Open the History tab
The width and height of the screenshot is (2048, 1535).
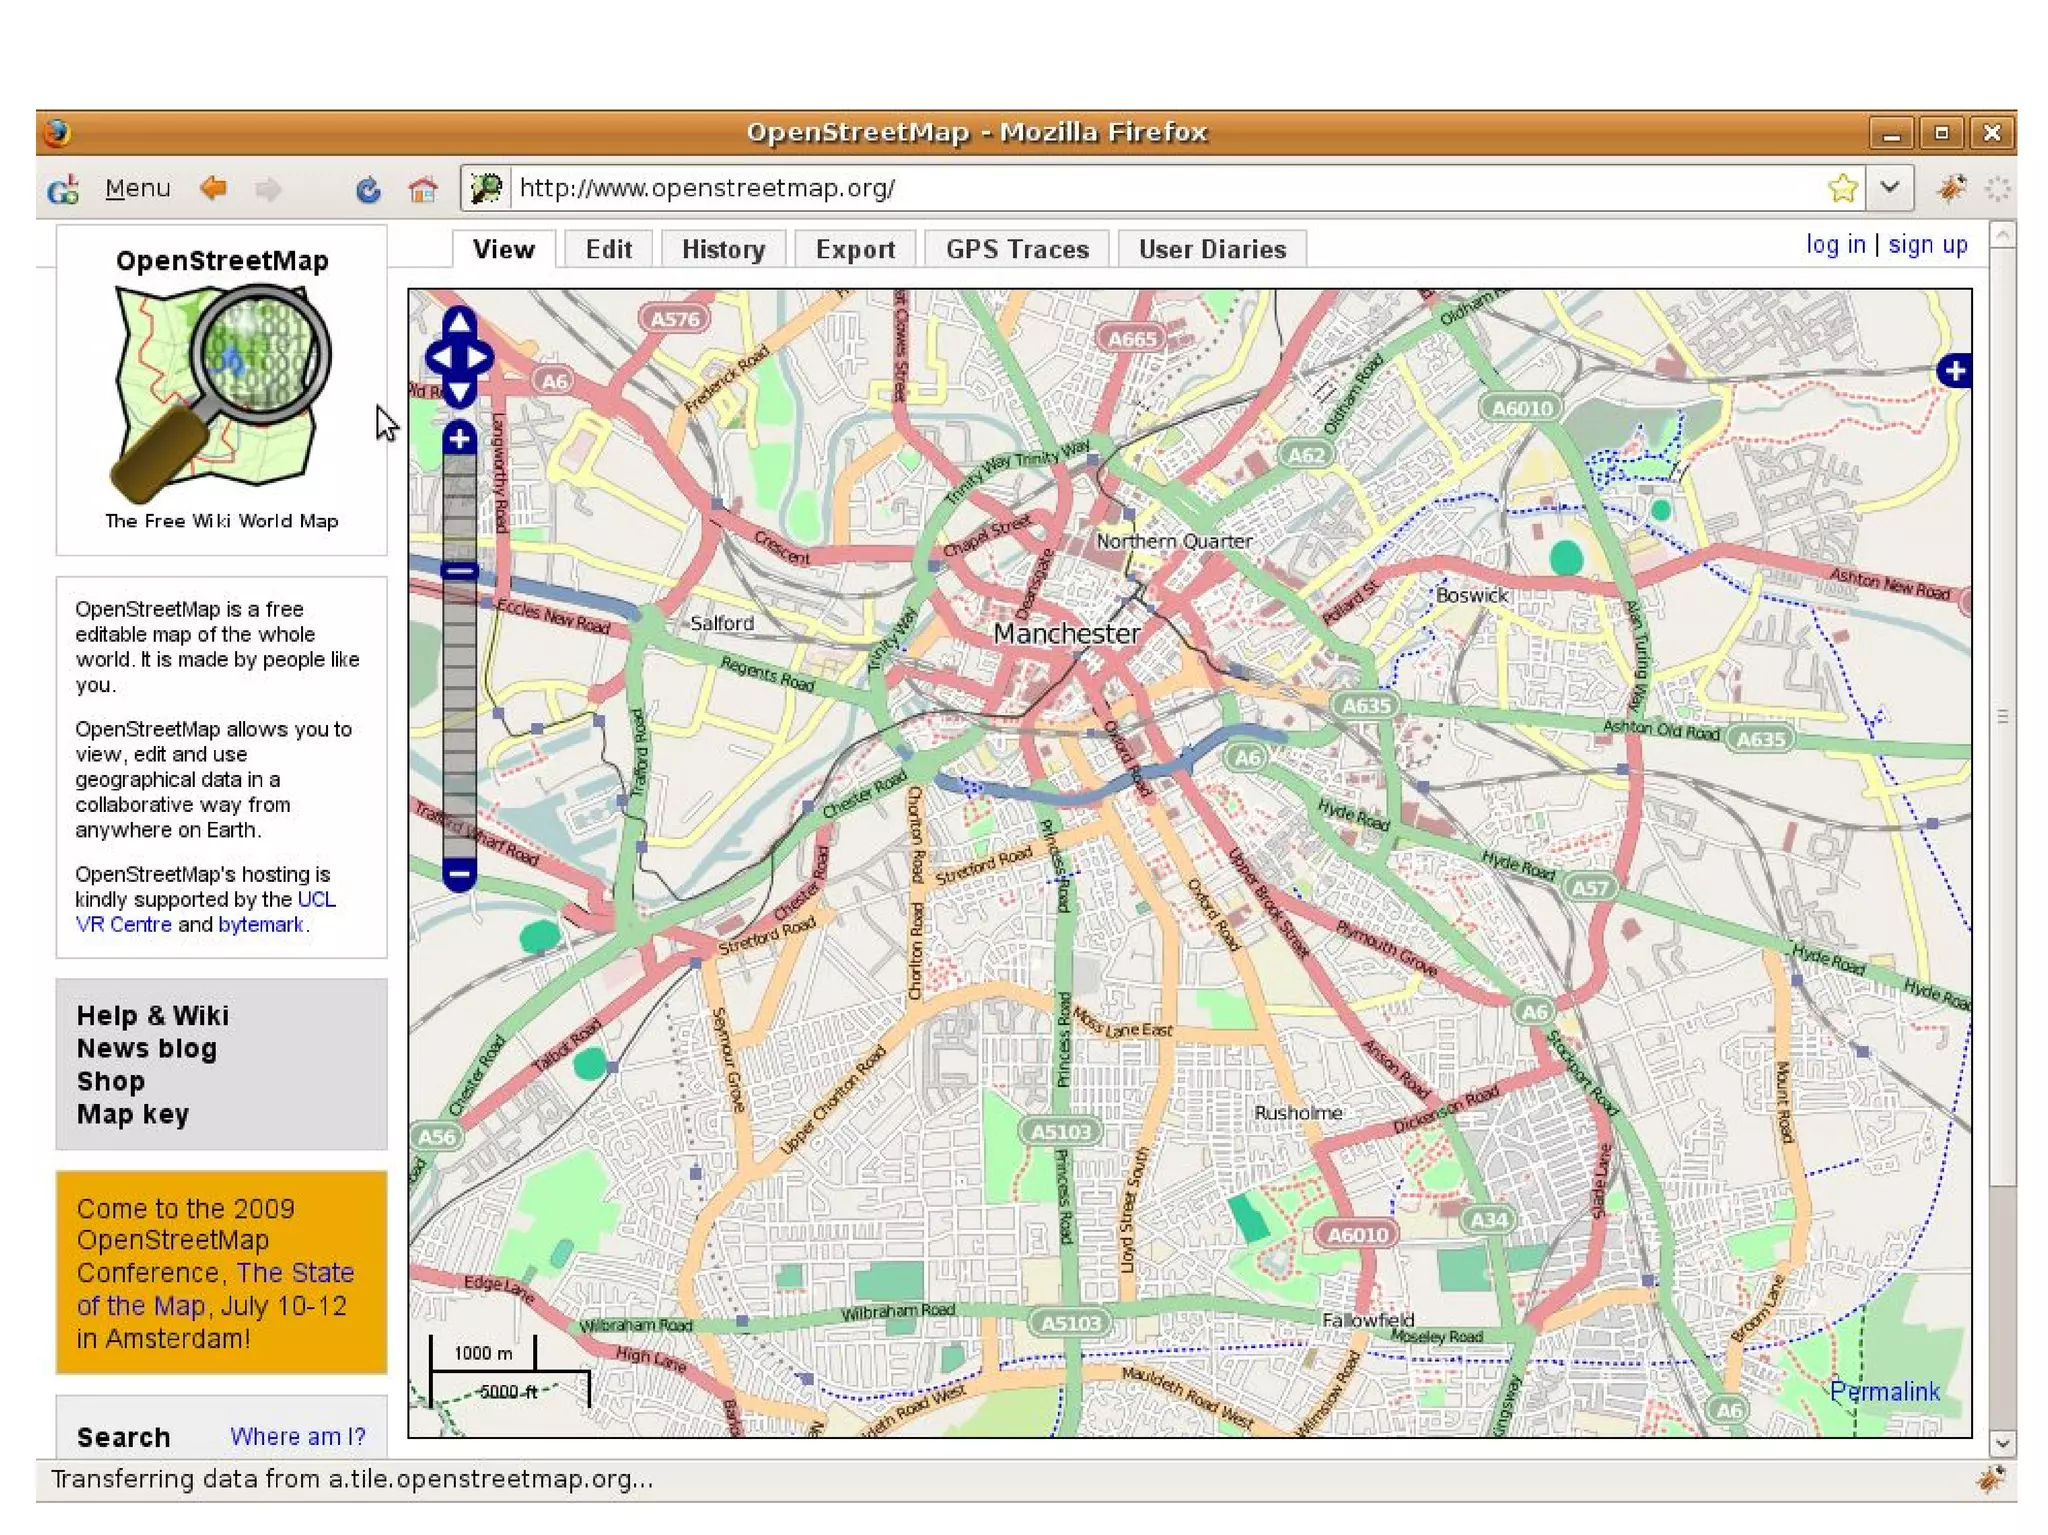point(723,249)
